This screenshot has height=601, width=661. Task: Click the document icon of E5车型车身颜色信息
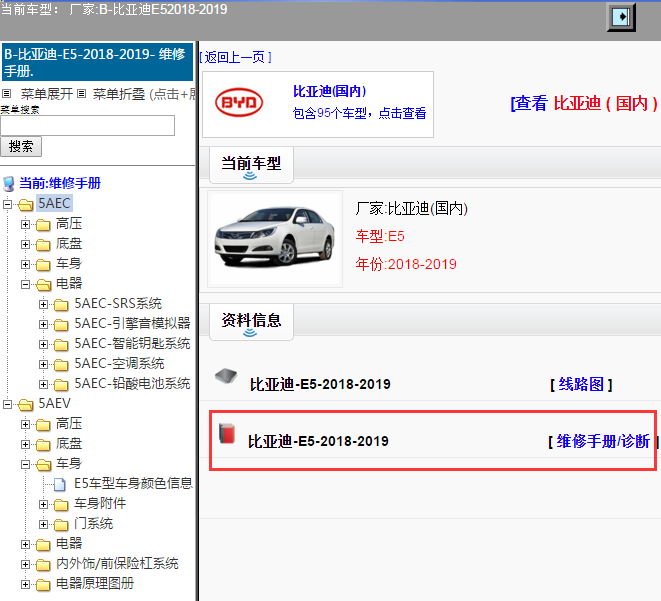tap(60, 485)
